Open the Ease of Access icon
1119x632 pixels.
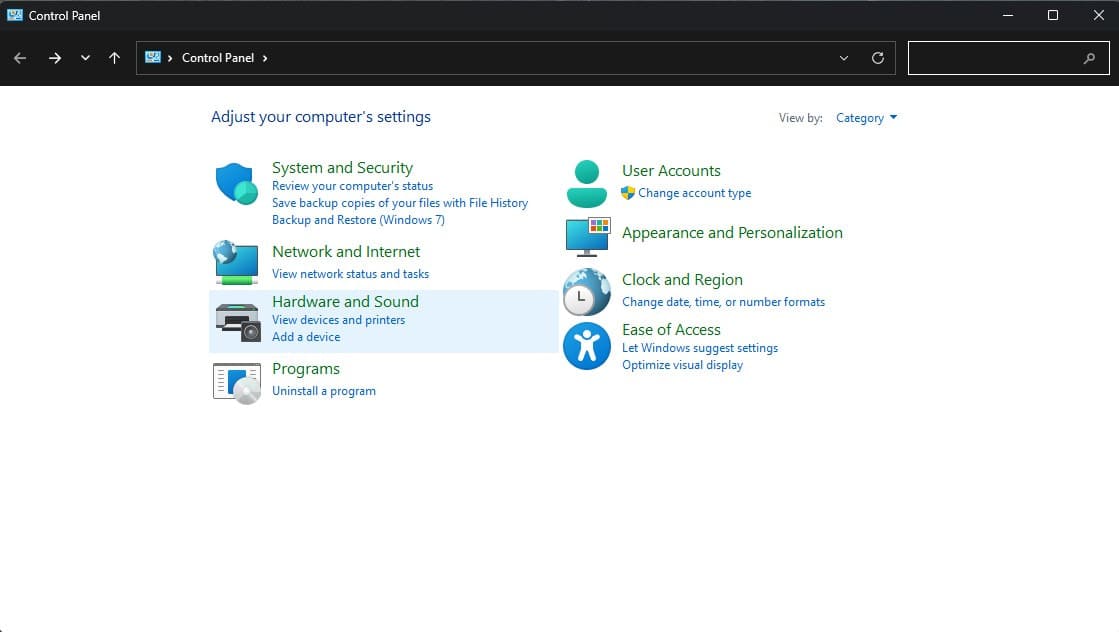tap(587, 346)
